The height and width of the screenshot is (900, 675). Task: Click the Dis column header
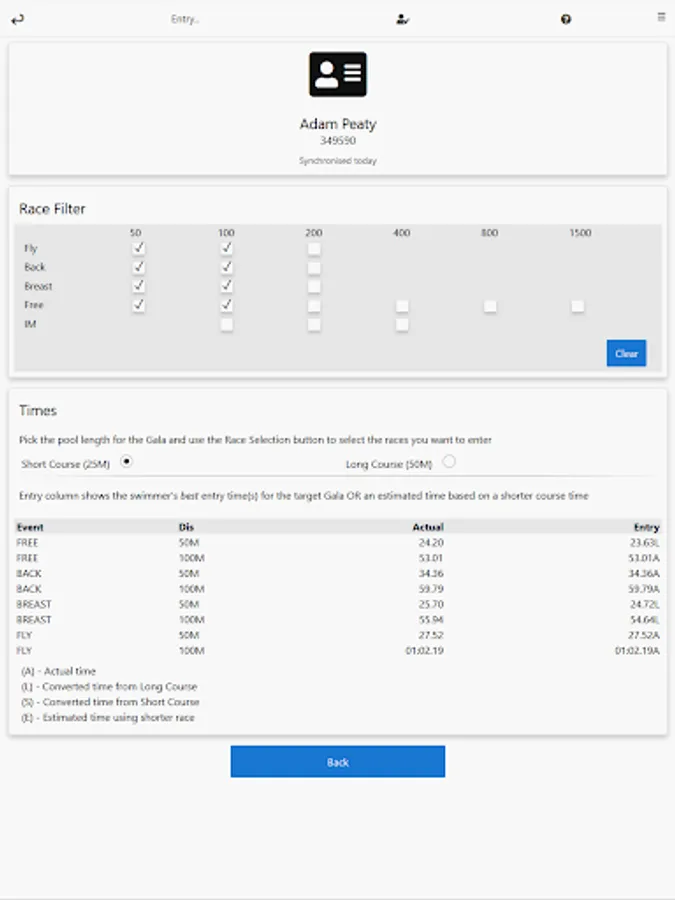[x=186, y=527]
